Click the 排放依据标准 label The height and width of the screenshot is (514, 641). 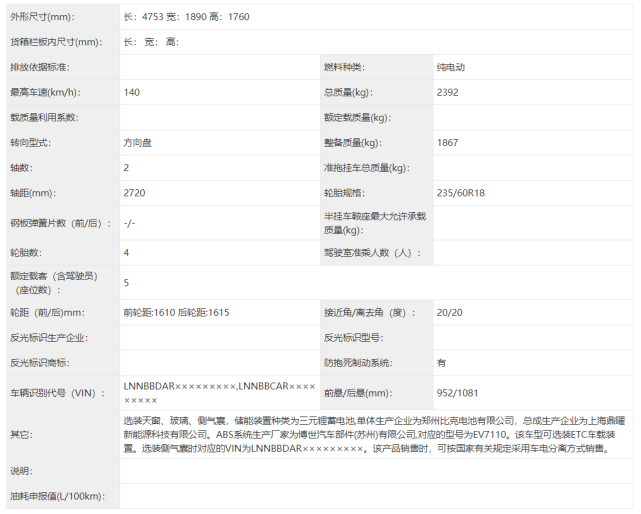tap(40, 67)
